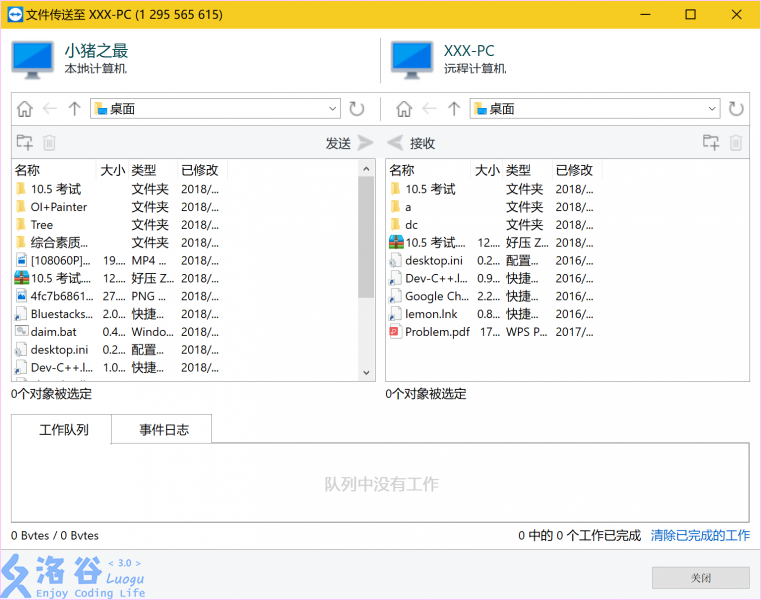Switch to the 事件日志 tab

(x=163, y=430)
